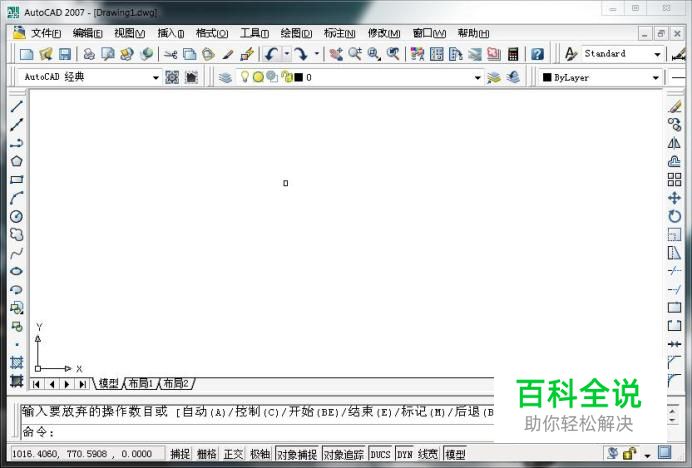Click the Redo arrow icon
The width and height of the screenshot is (692, 468).
[301, 54]
